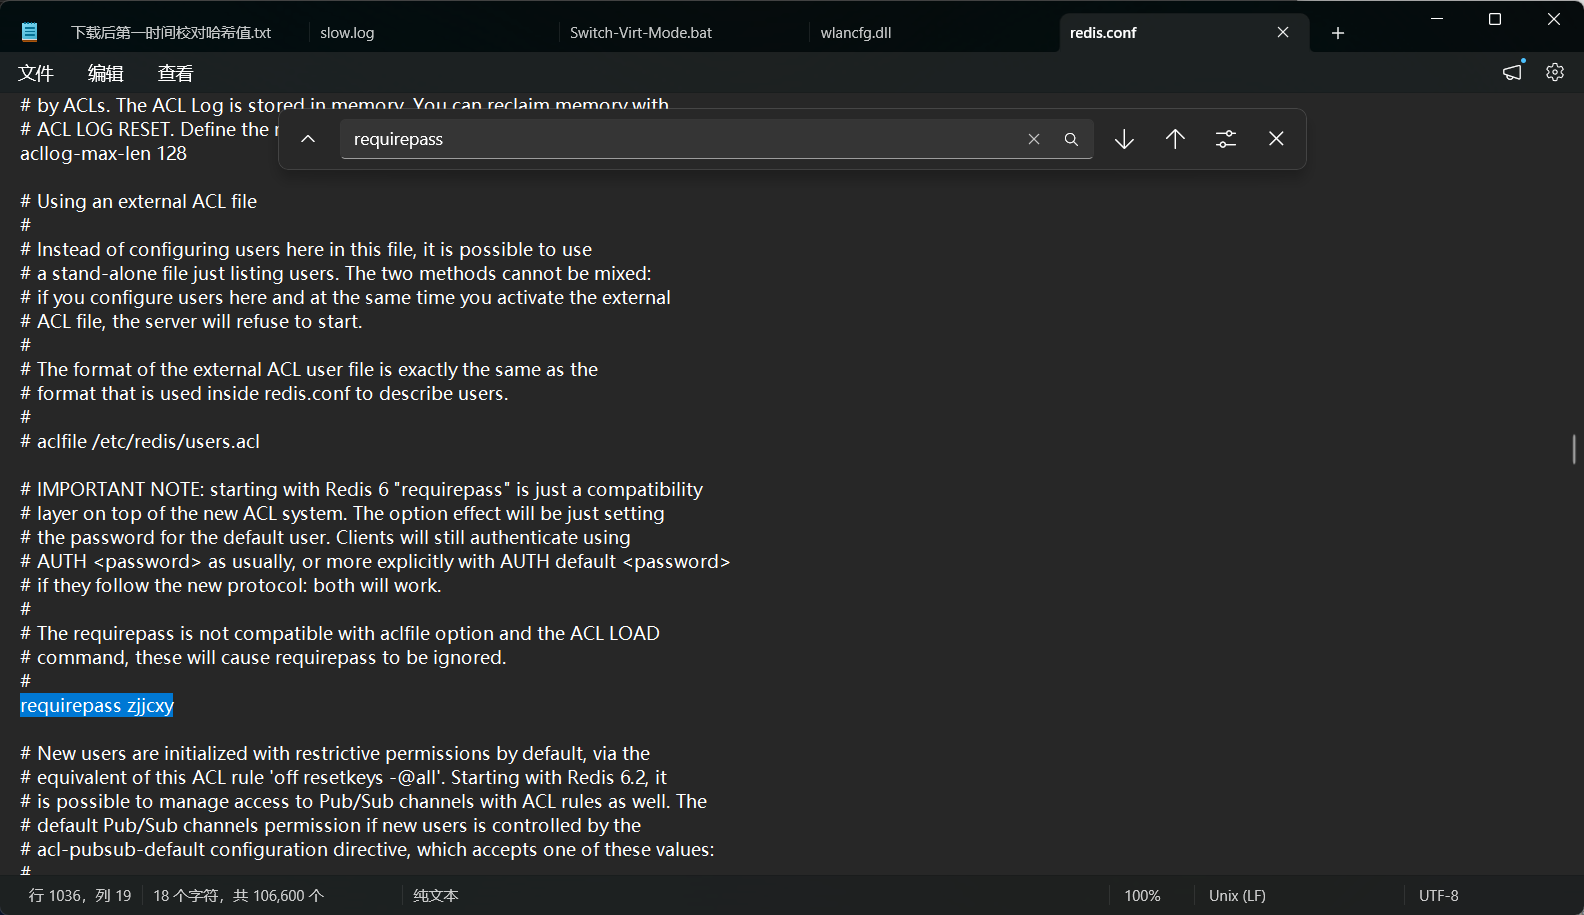1584x915 pixels.
Task: Click the magnifier search icon
Action: (x=1071, y=139)
